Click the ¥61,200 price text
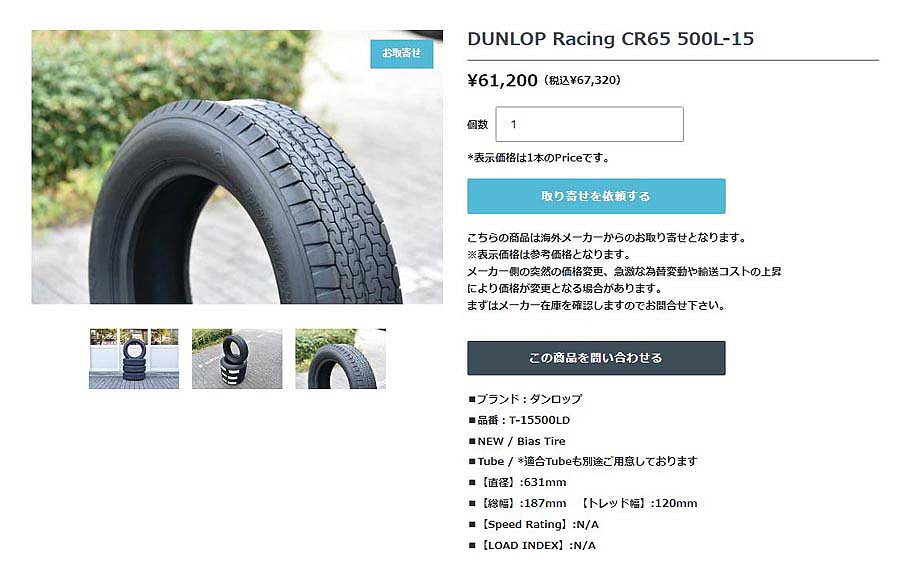This screenshot has height=566, width=900. click(502, 80)
